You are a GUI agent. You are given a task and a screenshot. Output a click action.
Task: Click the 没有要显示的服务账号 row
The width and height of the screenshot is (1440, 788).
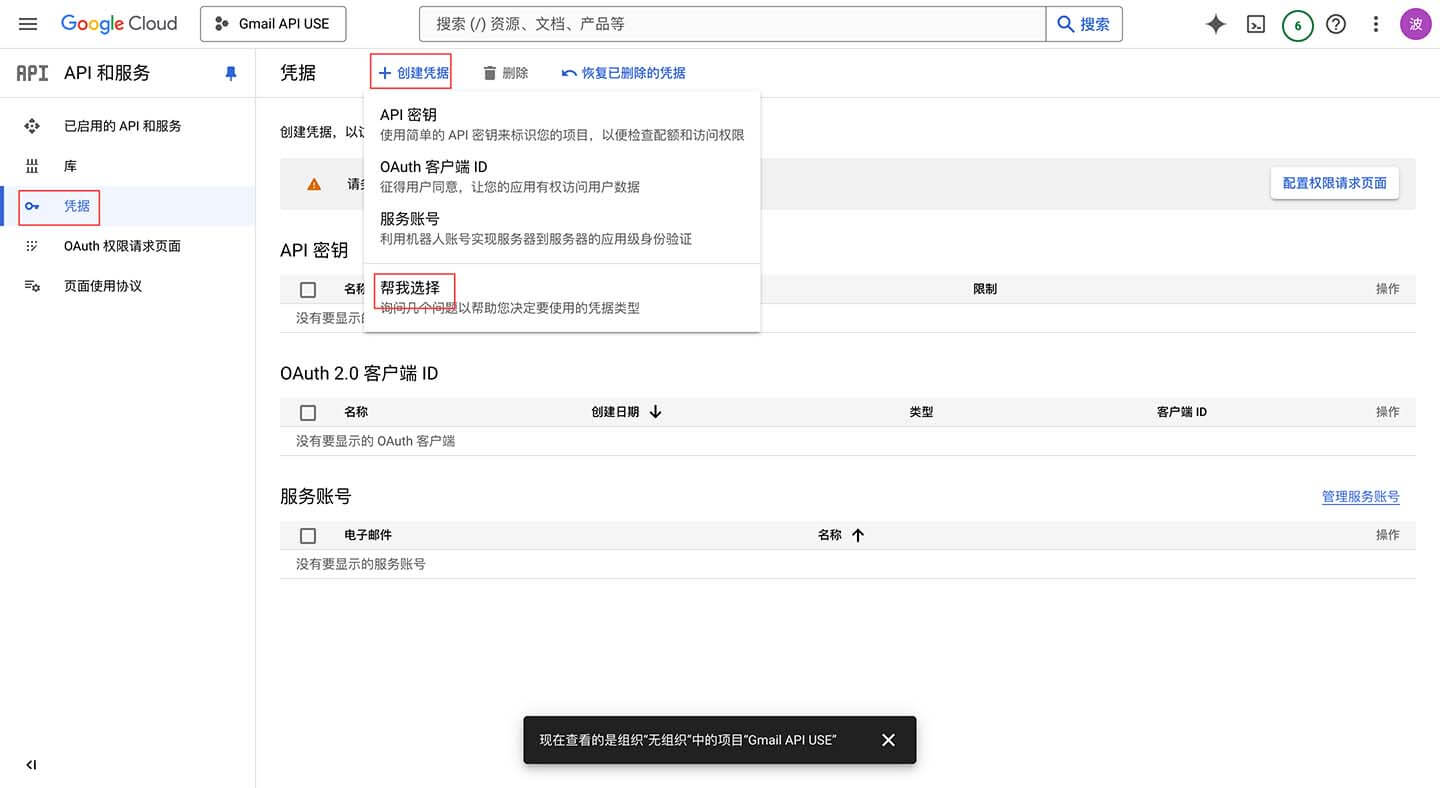(x=848, y=564)
